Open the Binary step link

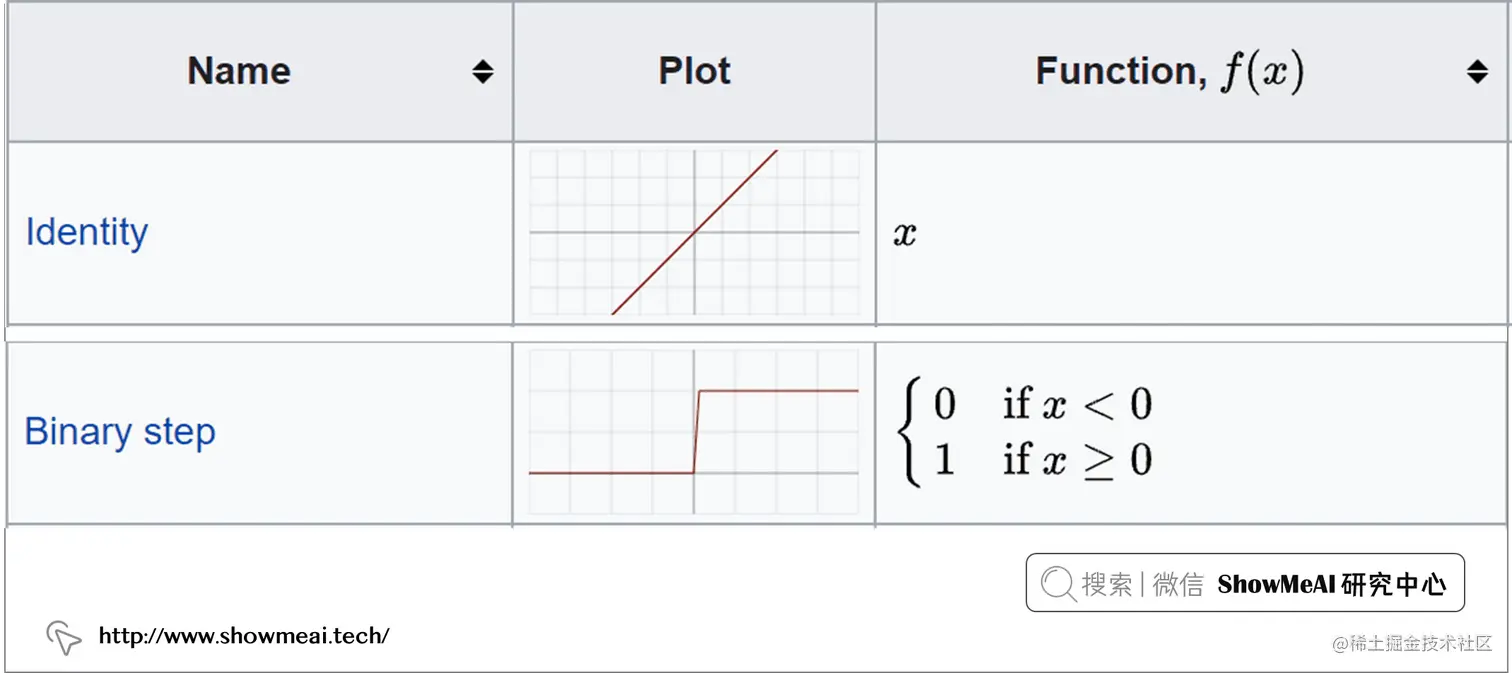pyautogui.click(x=120, y=432)
